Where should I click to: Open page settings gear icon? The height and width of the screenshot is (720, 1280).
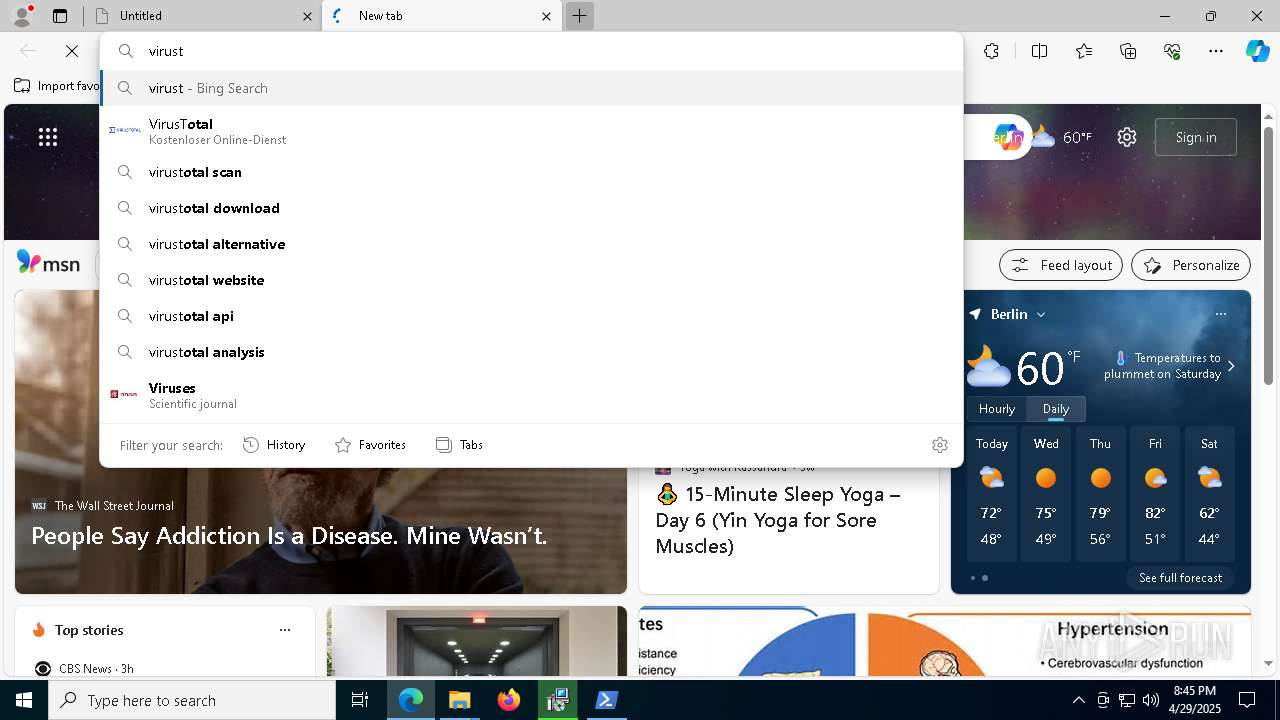point(1127,137)
